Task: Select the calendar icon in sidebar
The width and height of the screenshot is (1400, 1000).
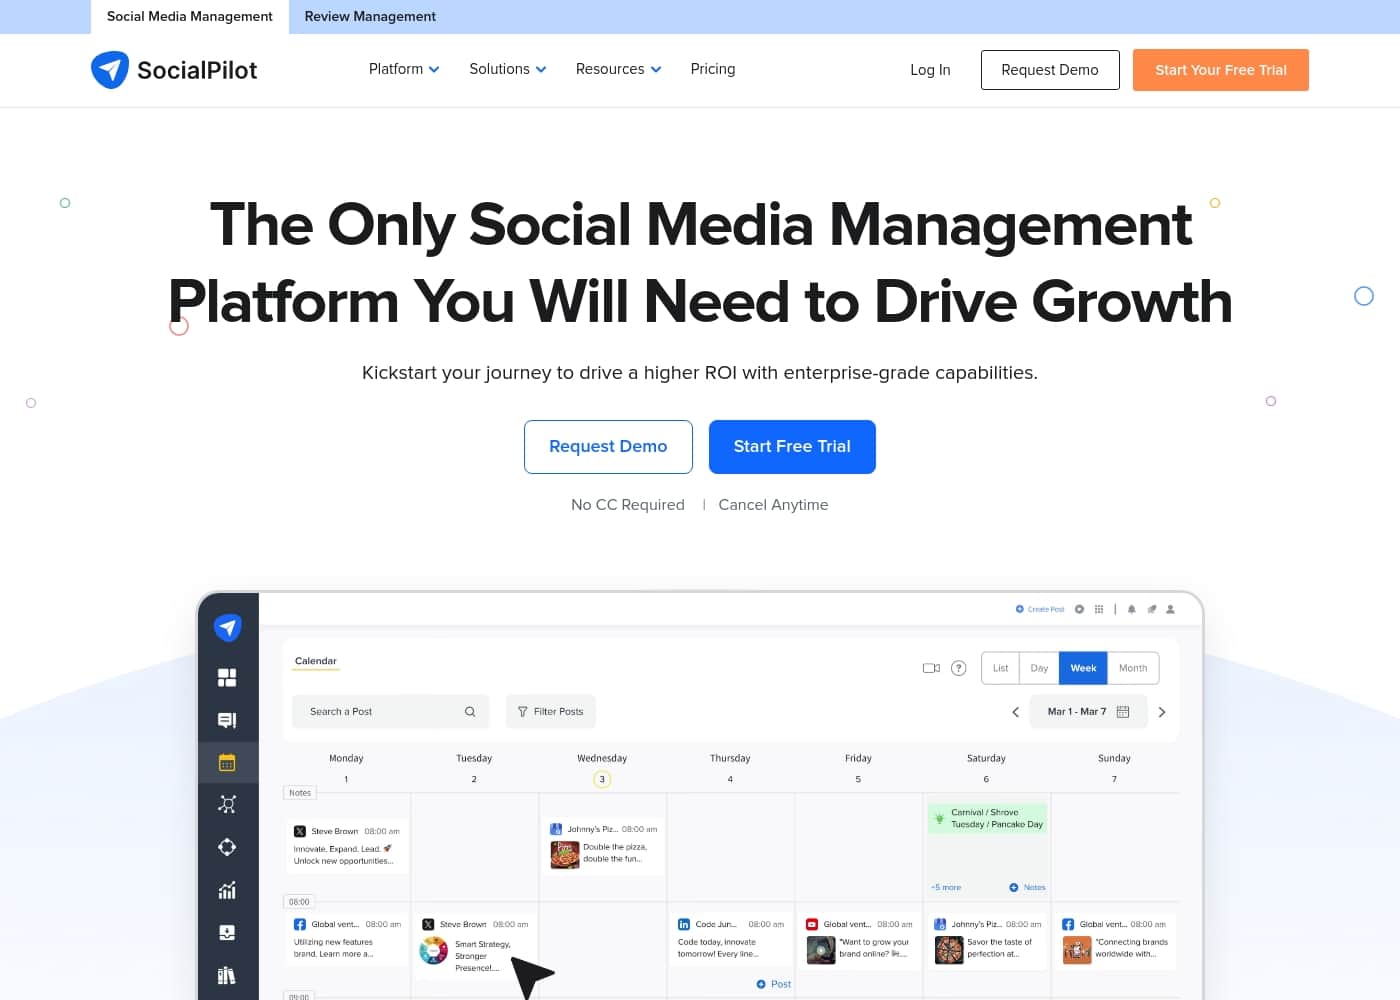Action: click(227, 762)
